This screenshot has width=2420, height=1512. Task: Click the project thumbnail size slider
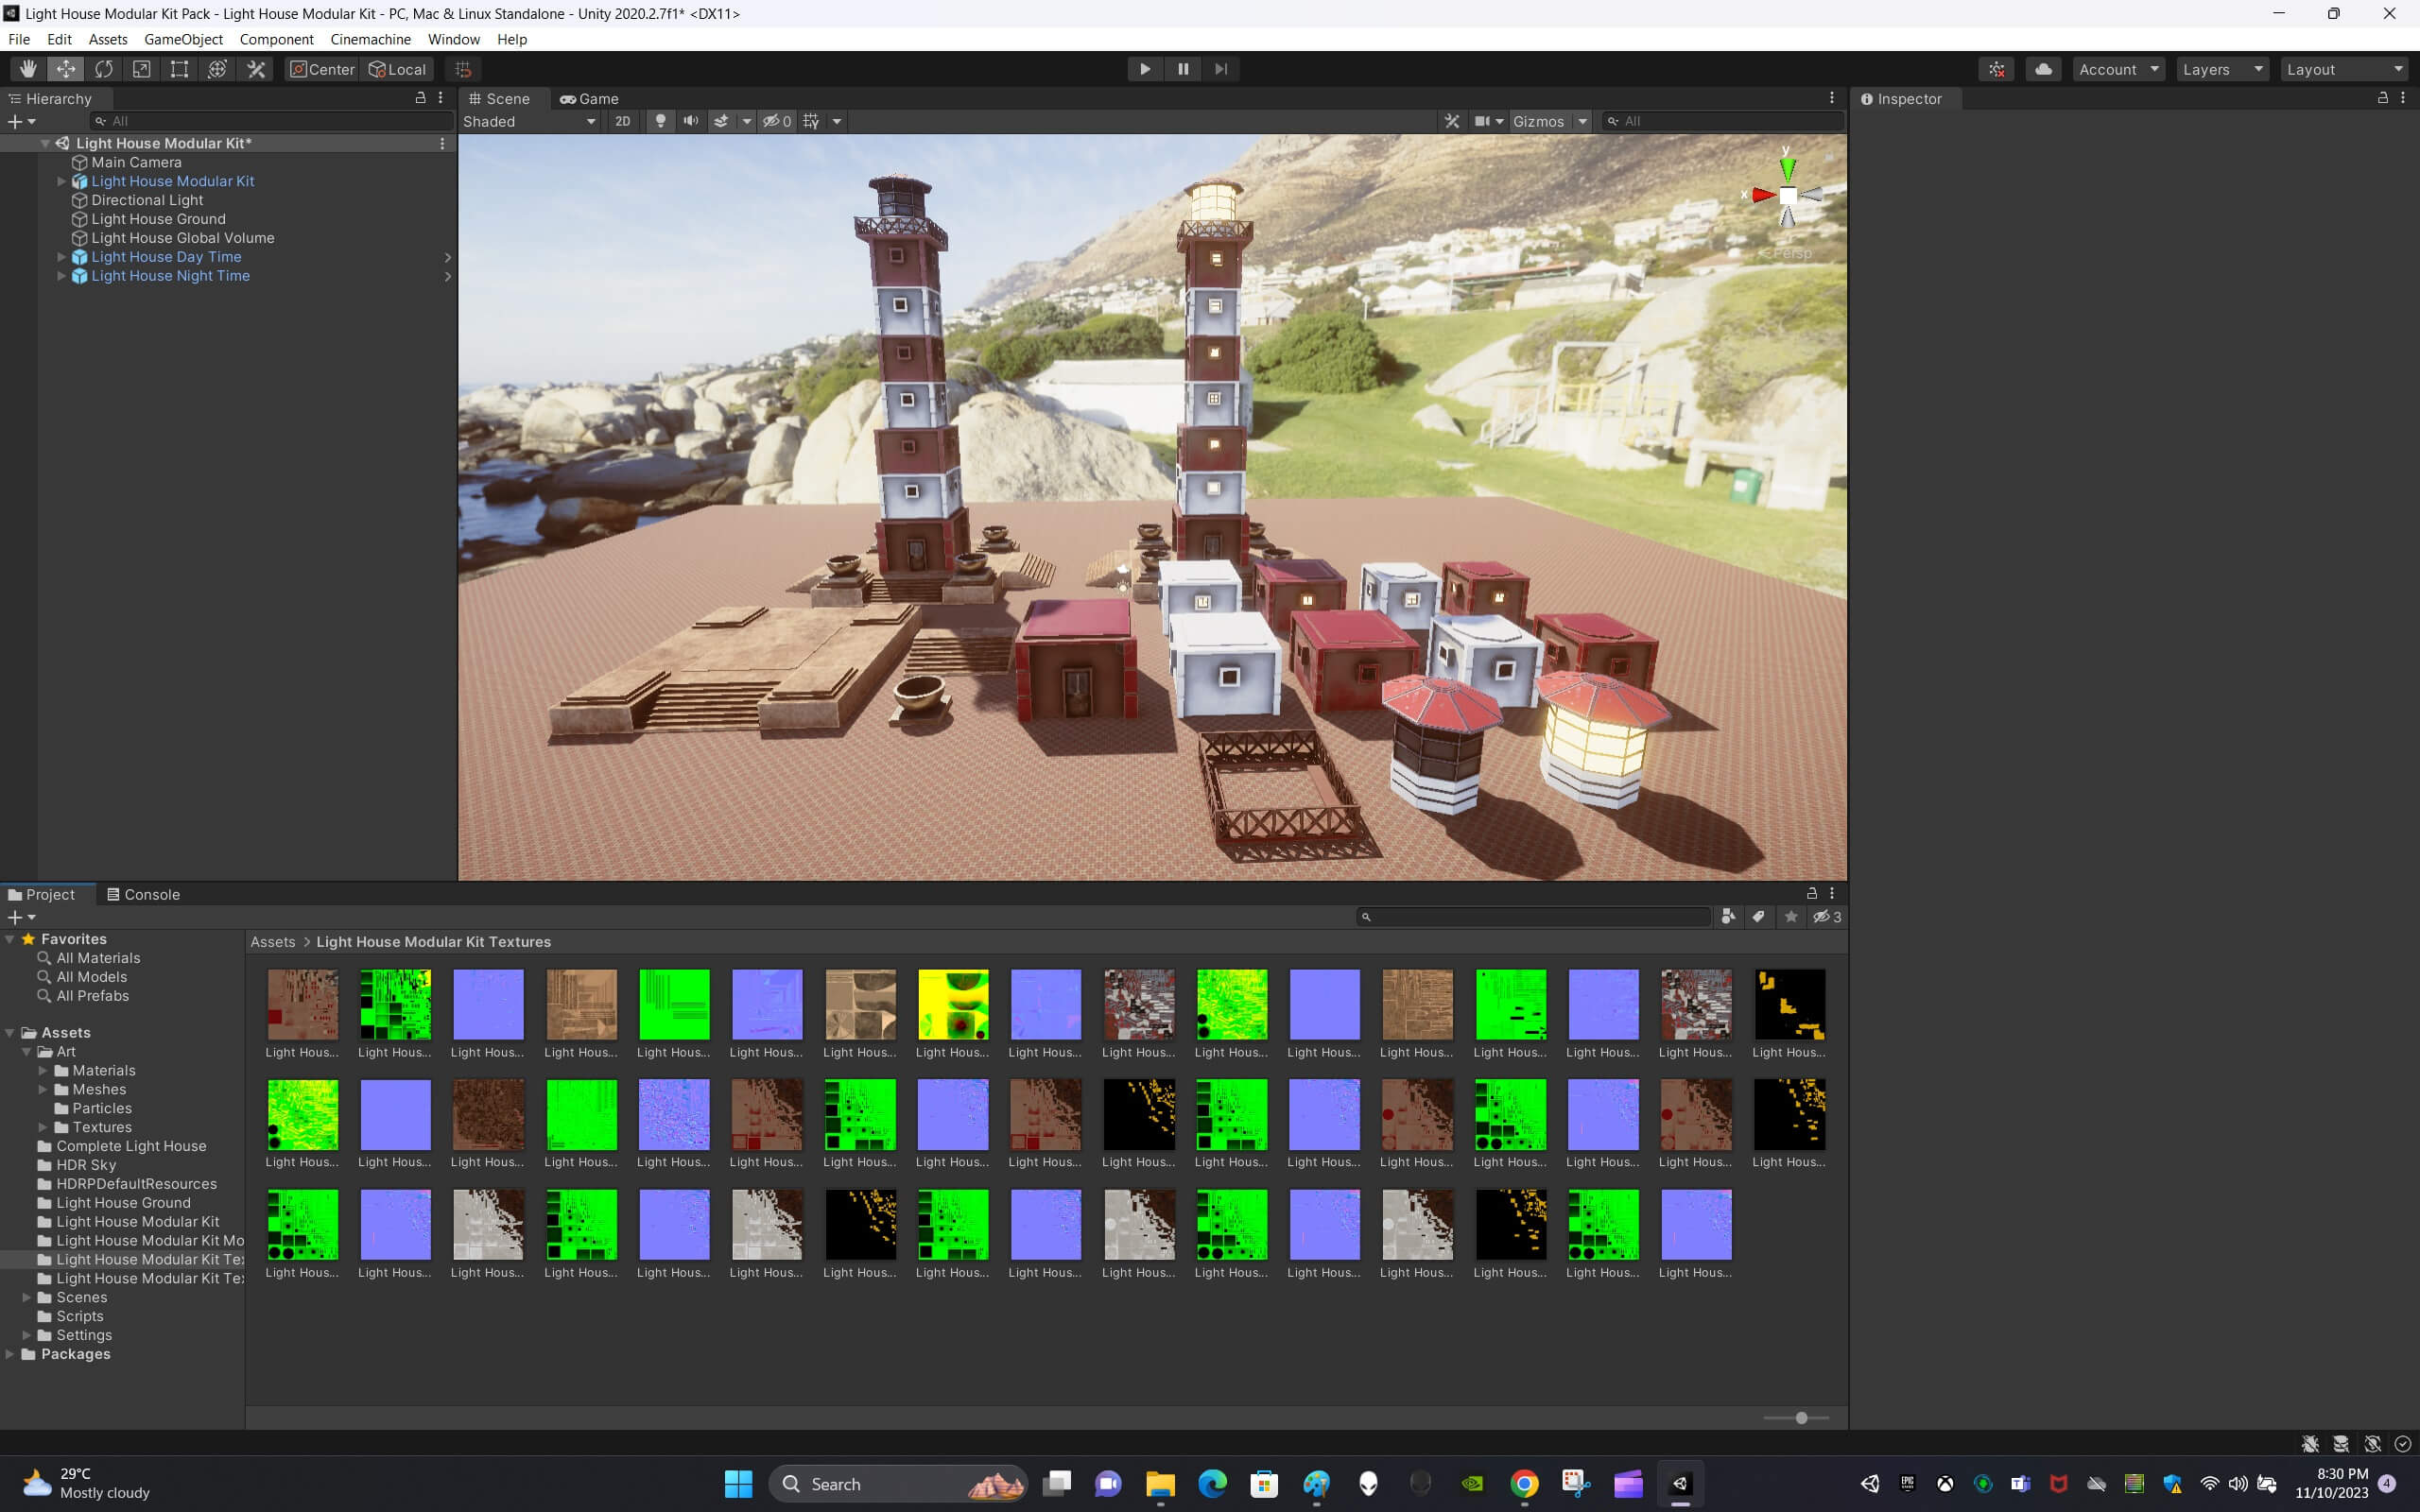point(1800,1418)
